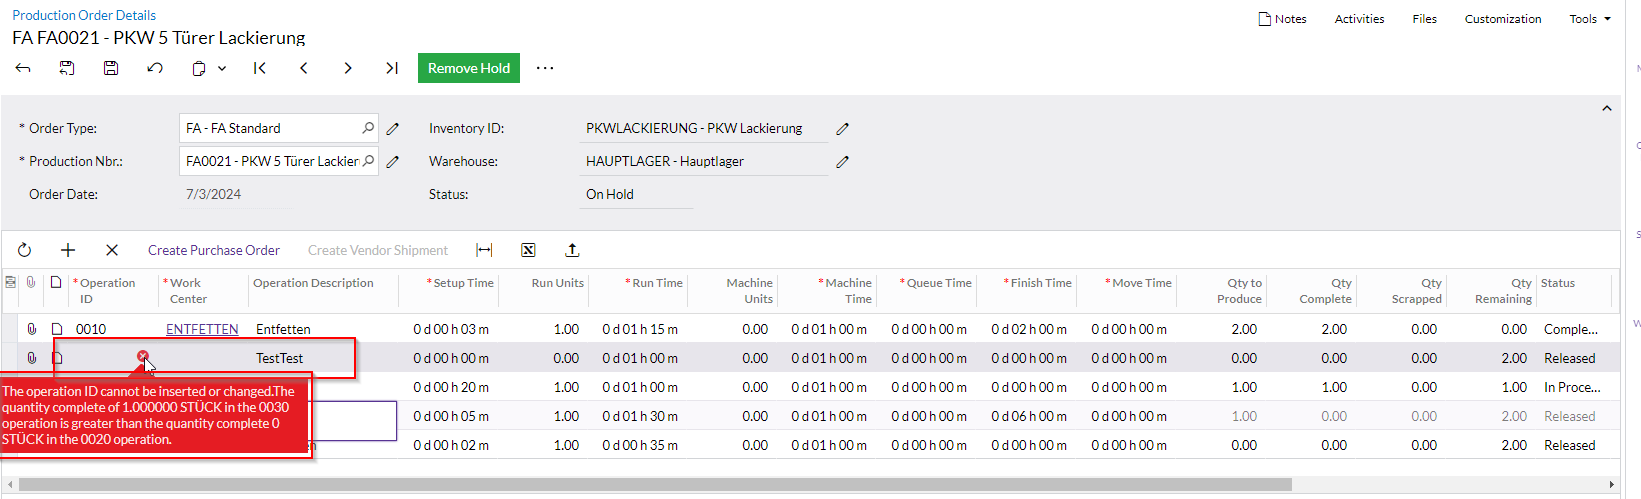Click run time 0 d 01 h 30 m
1641x499 pixels.
[x=640, y=416]
